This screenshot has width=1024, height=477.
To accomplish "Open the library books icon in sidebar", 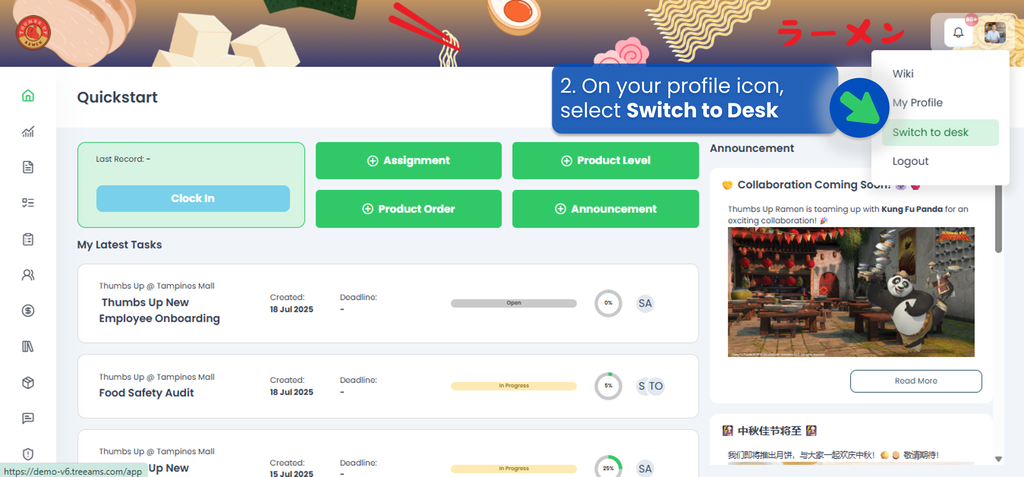I will pos(27,346).
